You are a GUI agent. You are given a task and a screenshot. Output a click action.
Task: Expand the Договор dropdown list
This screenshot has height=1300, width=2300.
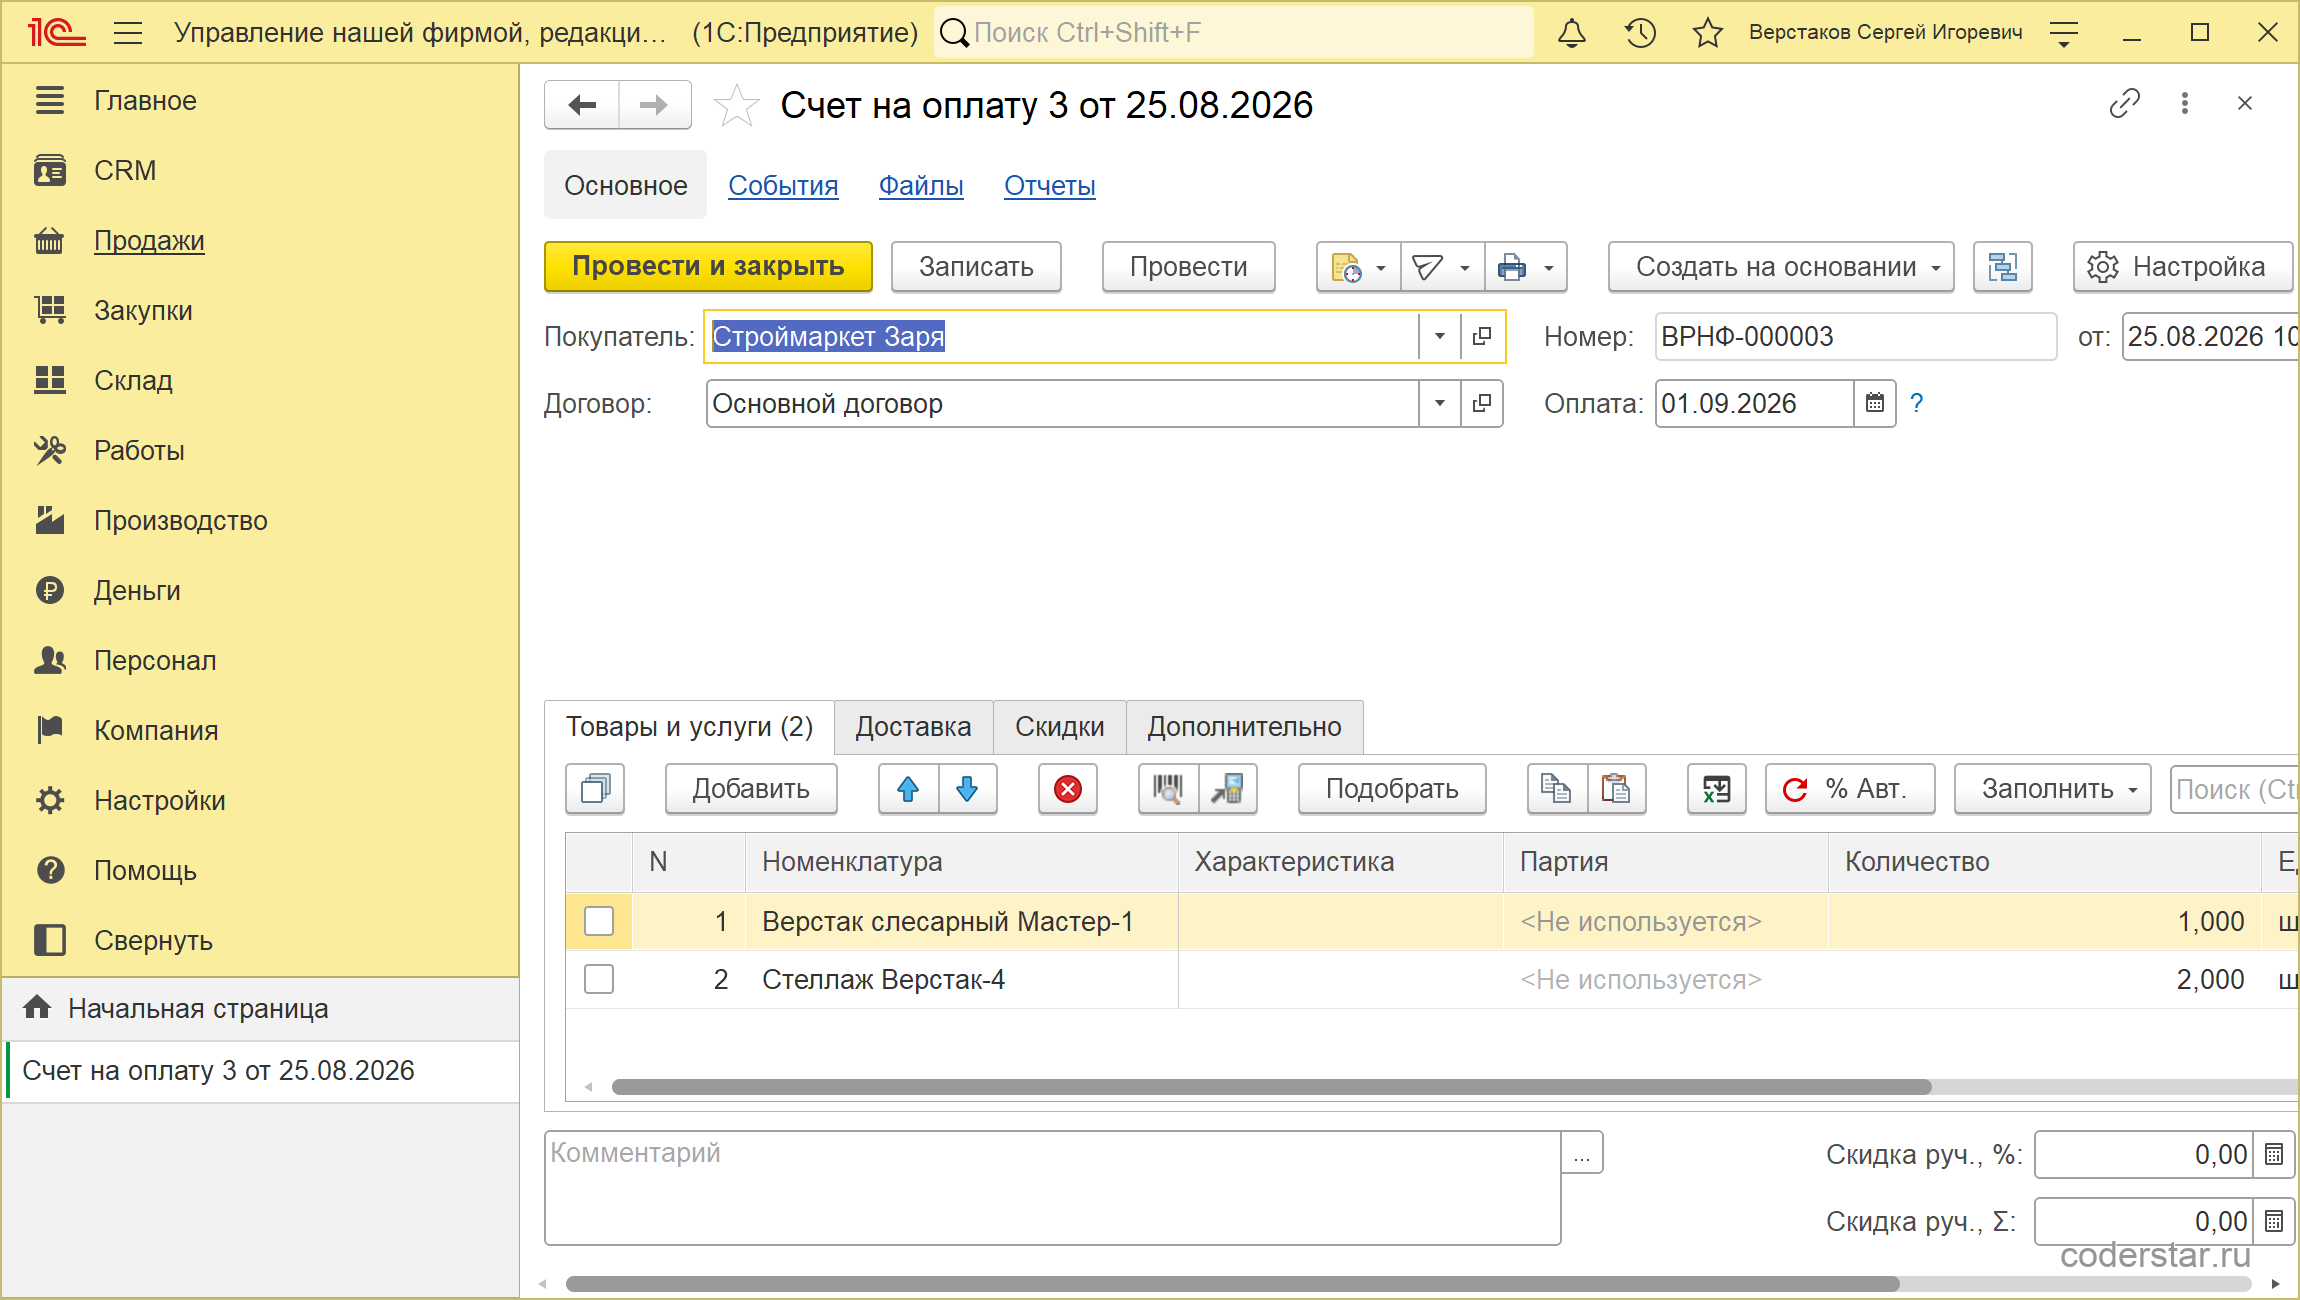pyautogui.click(x=1440, y=403)
